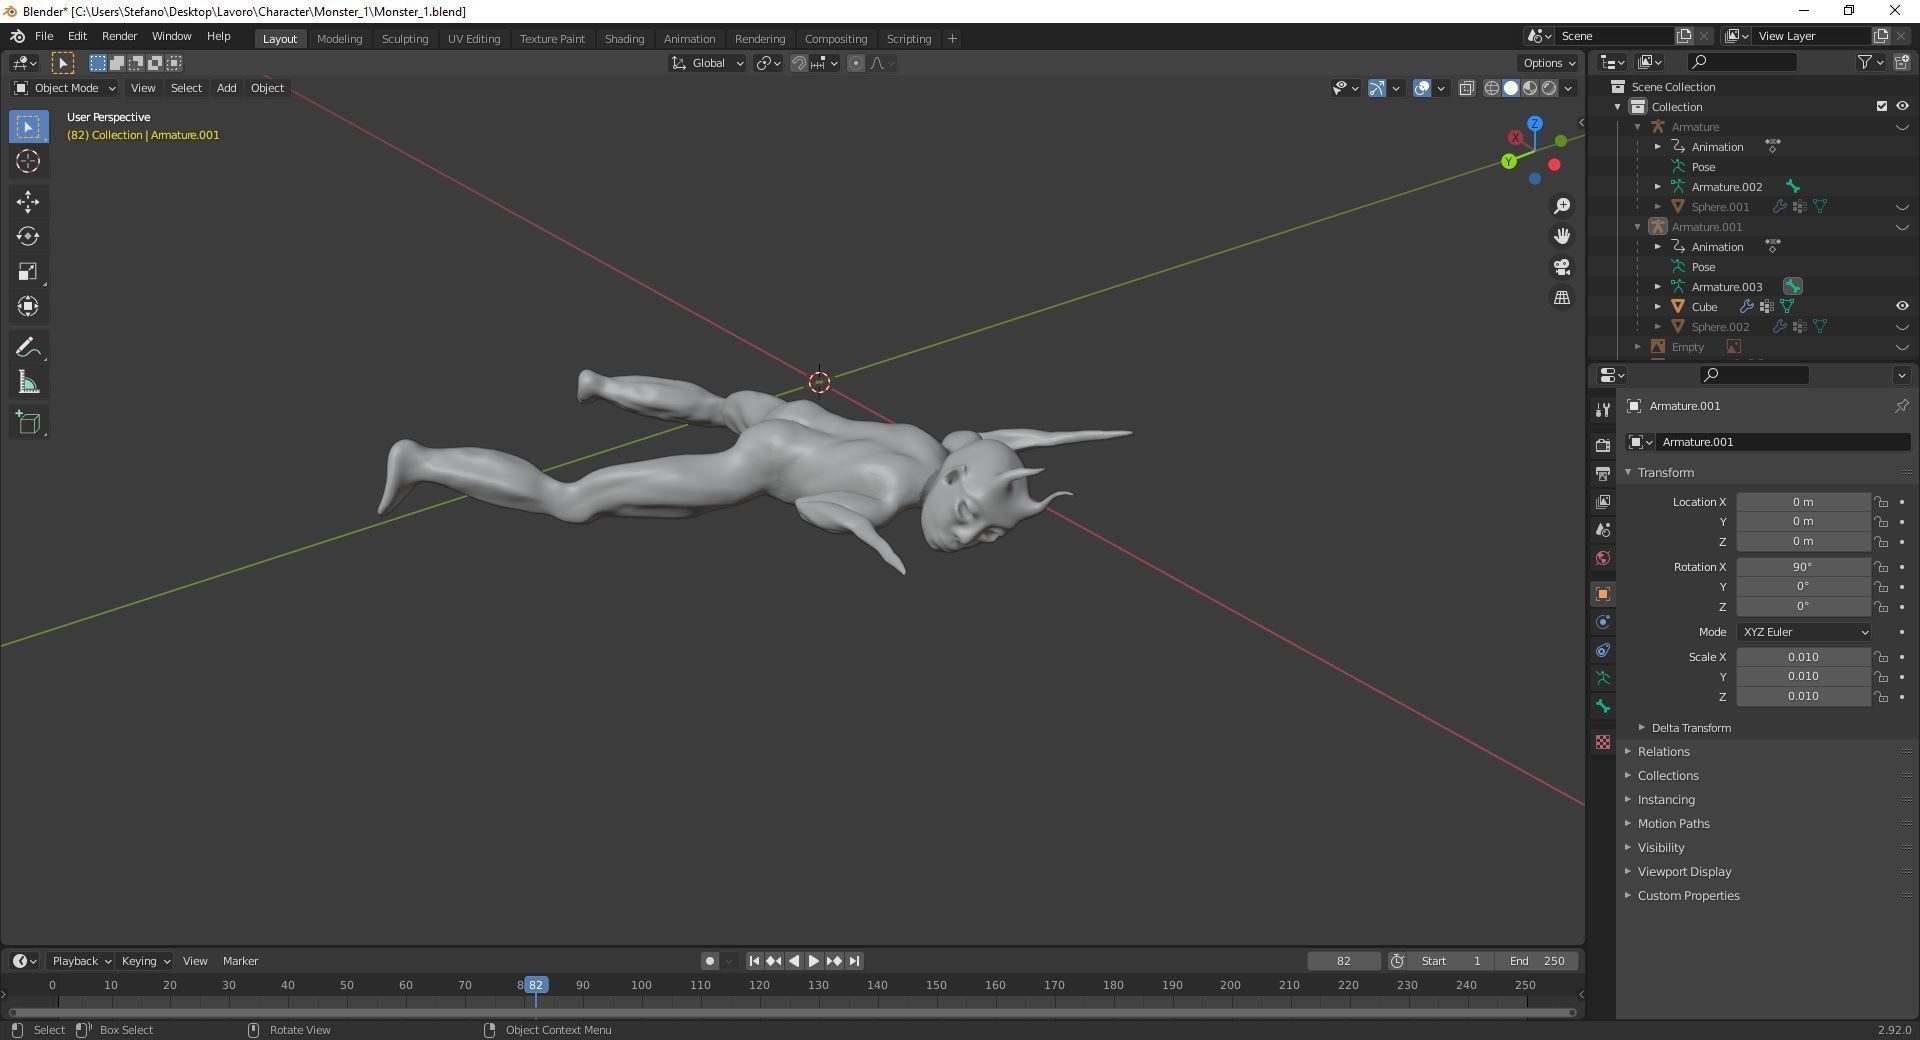The image size is (1920, 1040).
Task: Open the Bone properties tab
Action: pos(1603,707)
